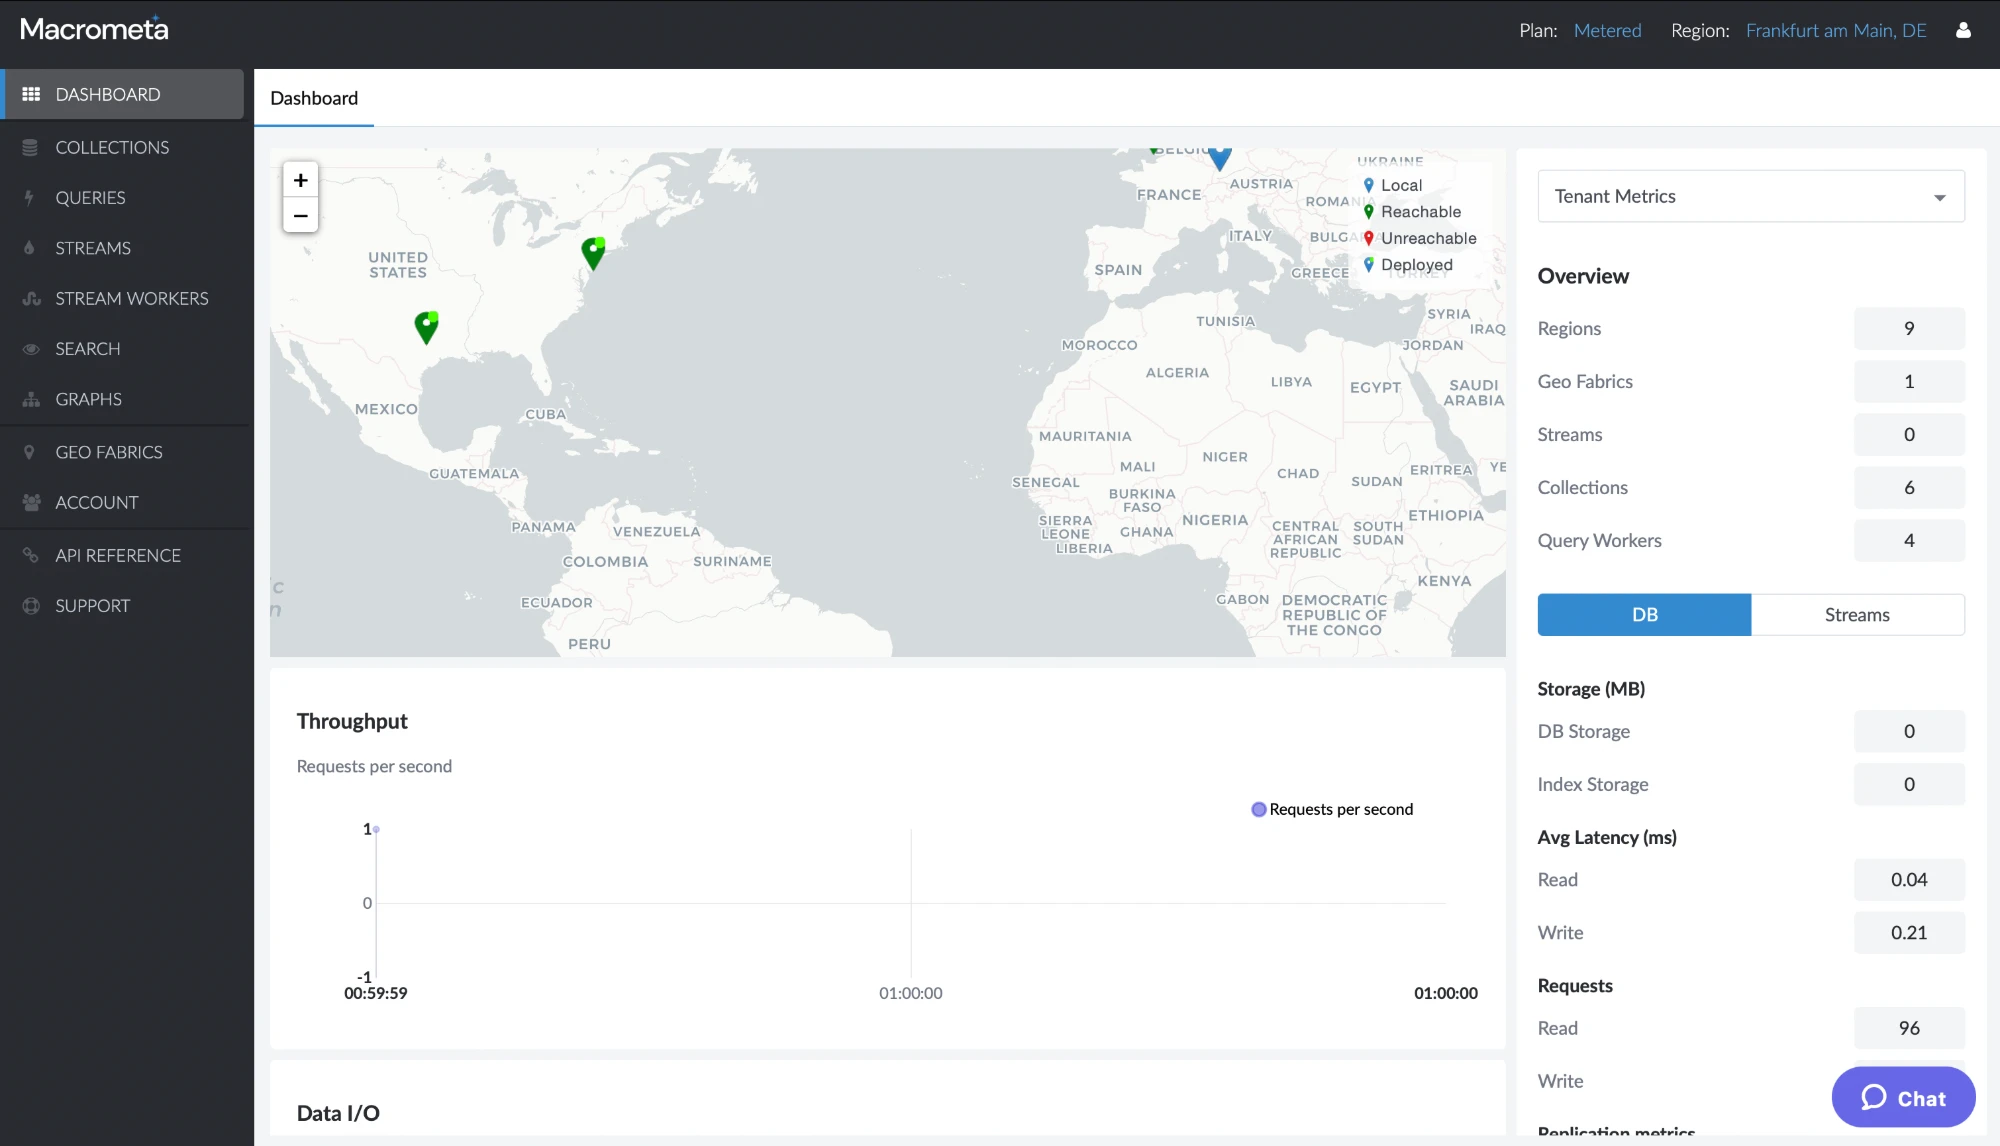The height and width of the screenshot is (1146, 2000).
Task: Click the Streams droplet icon
Action: pos(30,248)
